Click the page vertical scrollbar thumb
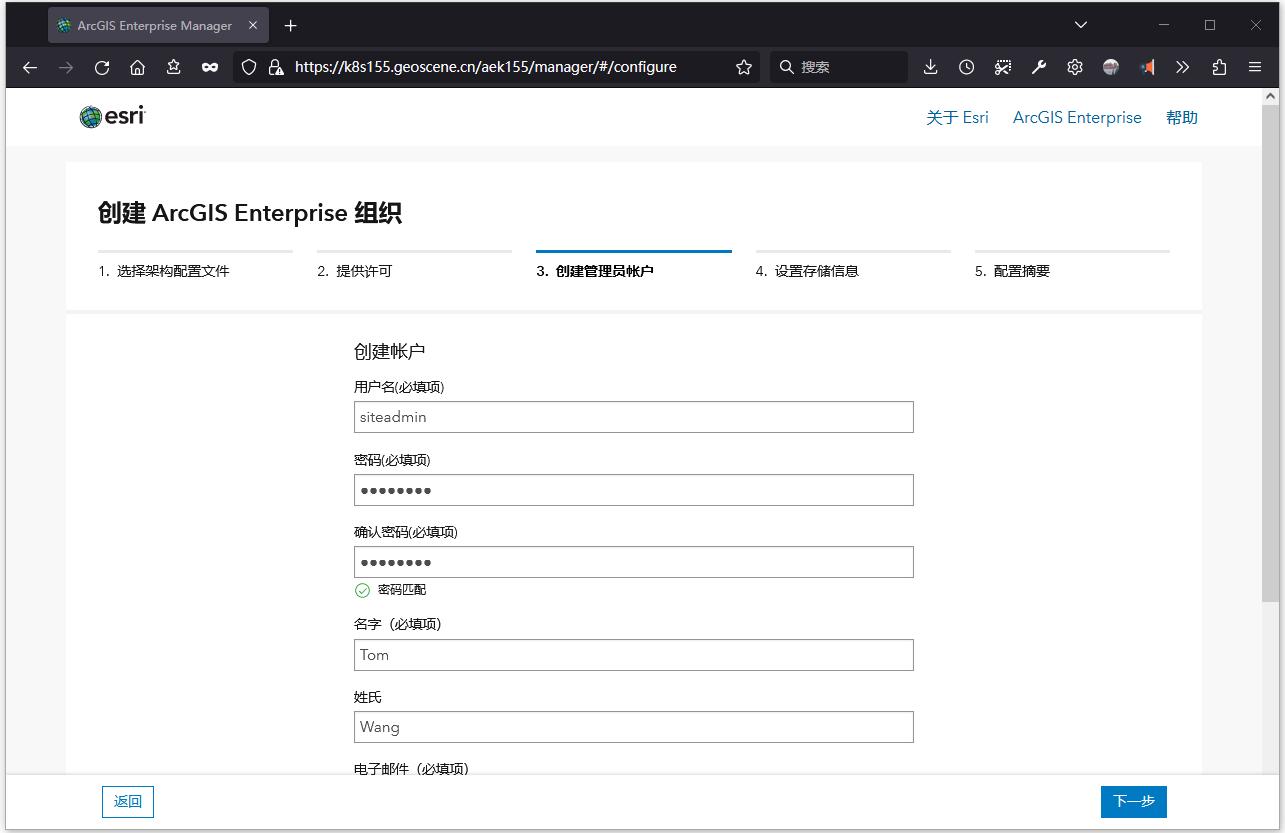The width and height of the screenshot is (1285, 833). [x=1270, y=353]
